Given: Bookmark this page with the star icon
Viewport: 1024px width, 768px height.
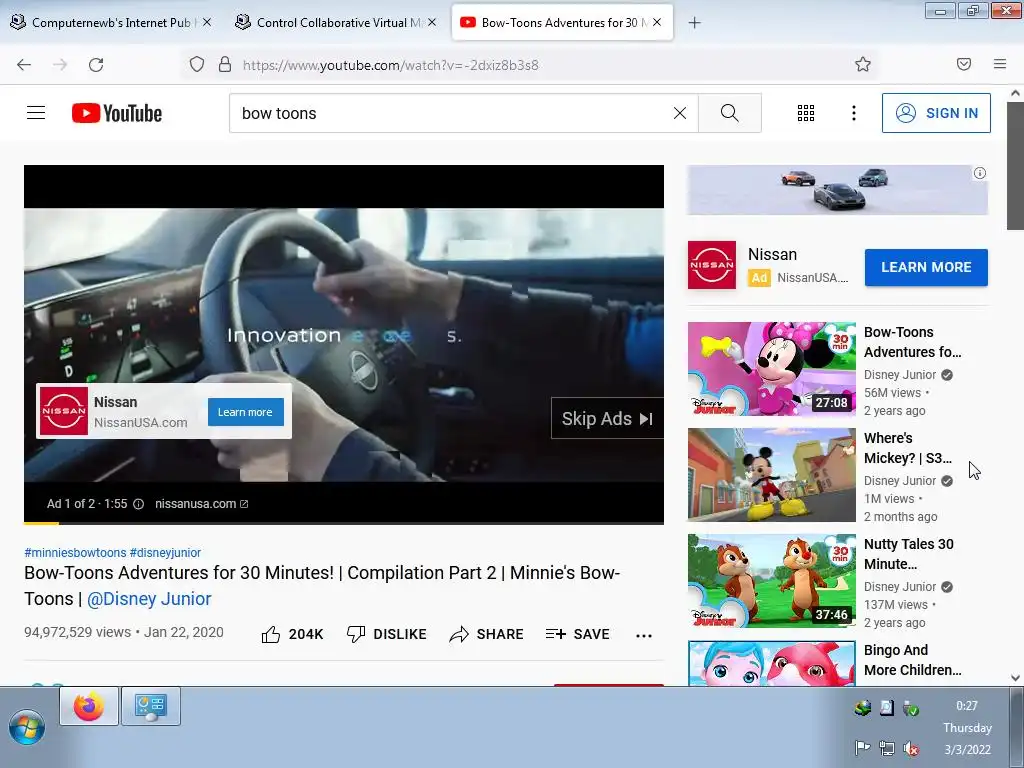Looking at the screenshot, I should click(863, 65).
